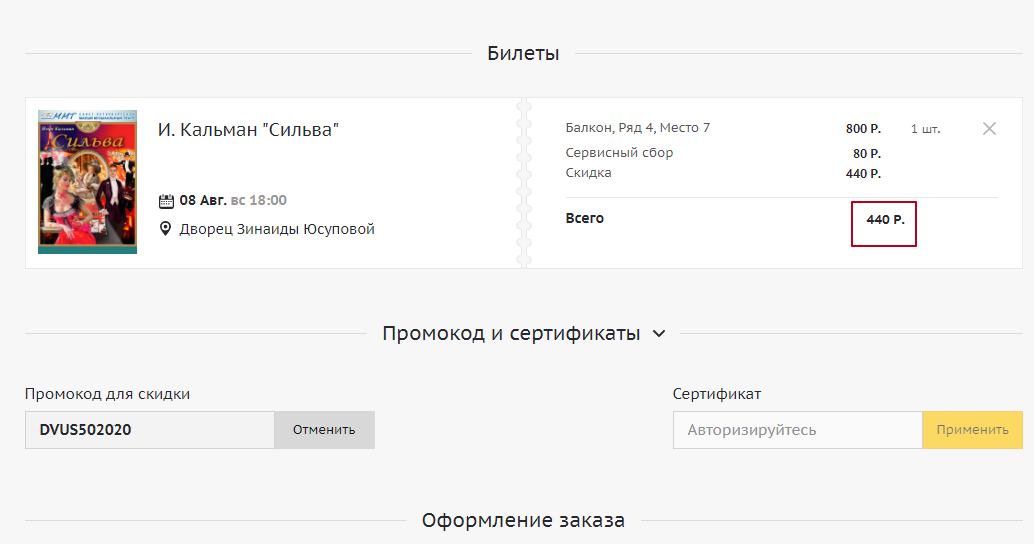
Task: Focus the DVUS502020 promo code field
Action: pos(150,430)
